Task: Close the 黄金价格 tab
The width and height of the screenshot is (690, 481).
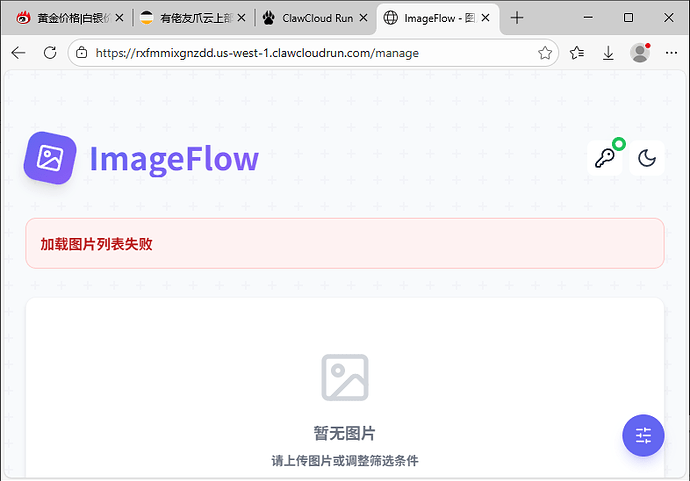Action: [x=119, y=18]
